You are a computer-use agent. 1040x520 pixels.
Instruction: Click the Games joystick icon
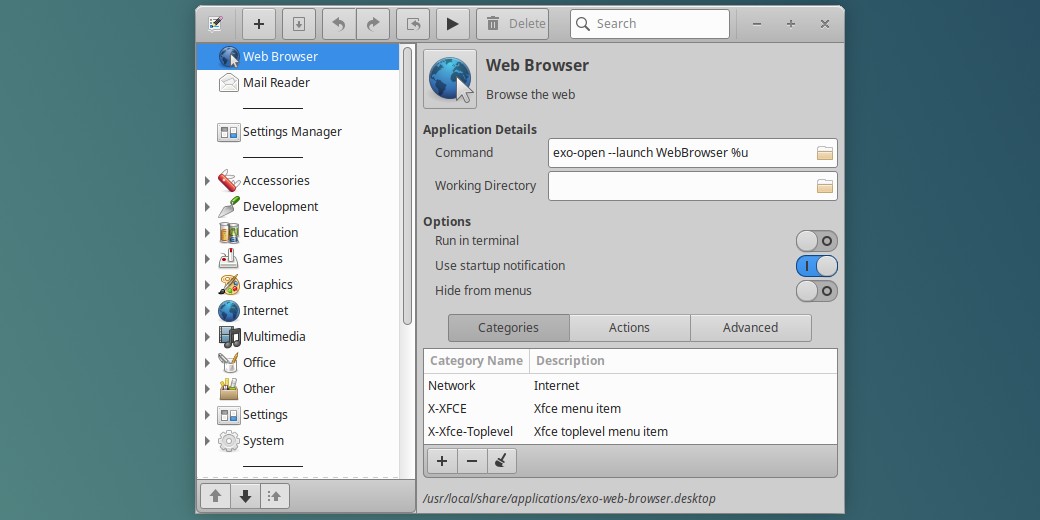point(229,259)
